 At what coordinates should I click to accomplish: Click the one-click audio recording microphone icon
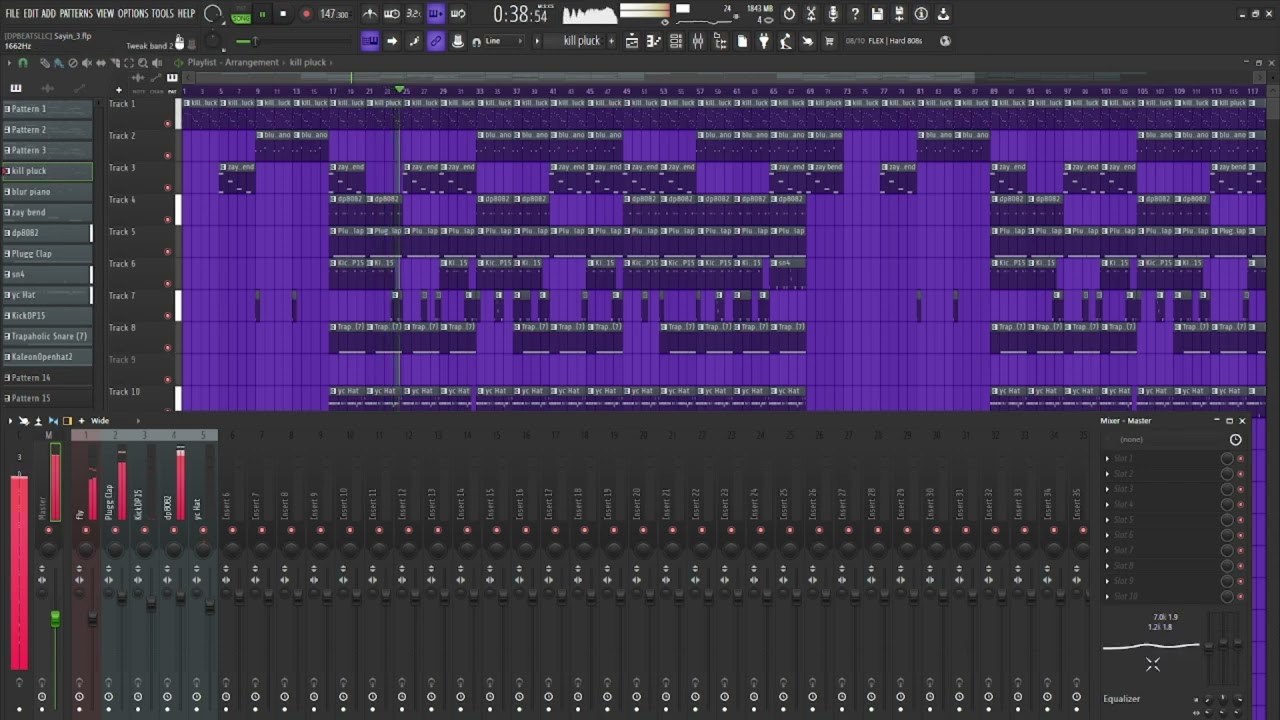click(x=833, y=14)
